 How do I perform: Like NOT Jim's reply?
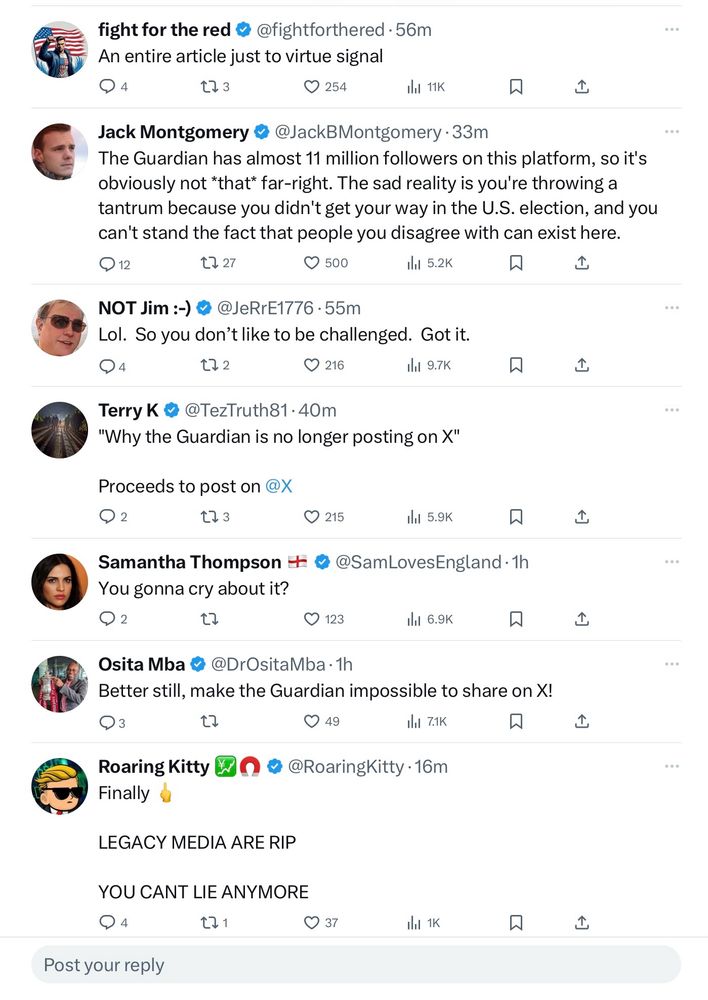(x=311, y=365)
